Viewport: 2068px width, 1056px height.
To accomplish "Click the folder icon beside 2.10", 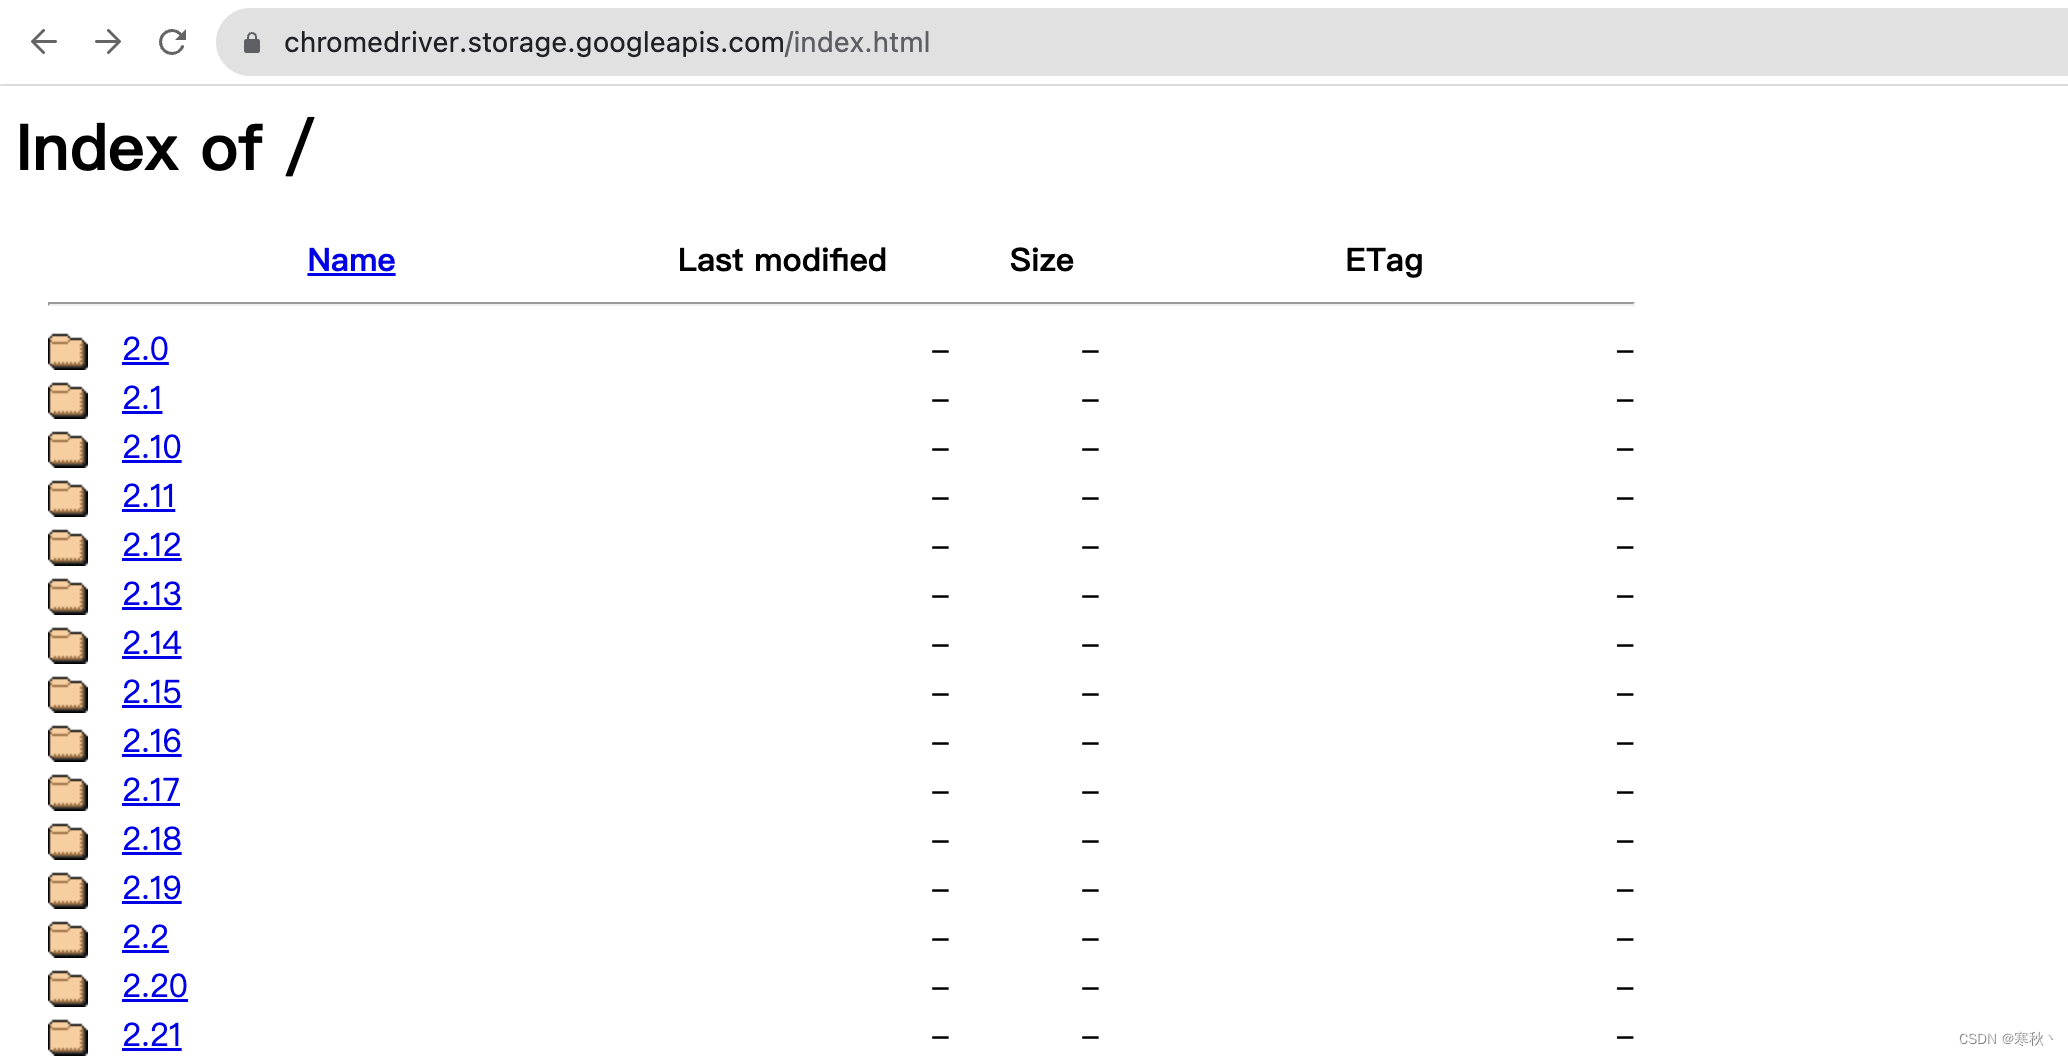I will point(68,449).
